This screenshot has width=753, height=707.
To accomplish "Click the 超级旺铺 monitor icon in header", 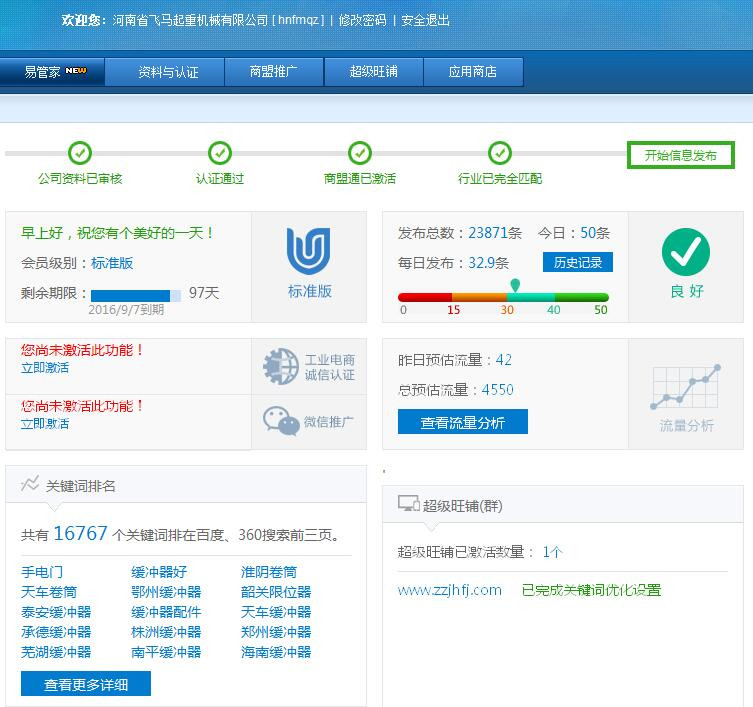I will [x=408, y=505].
